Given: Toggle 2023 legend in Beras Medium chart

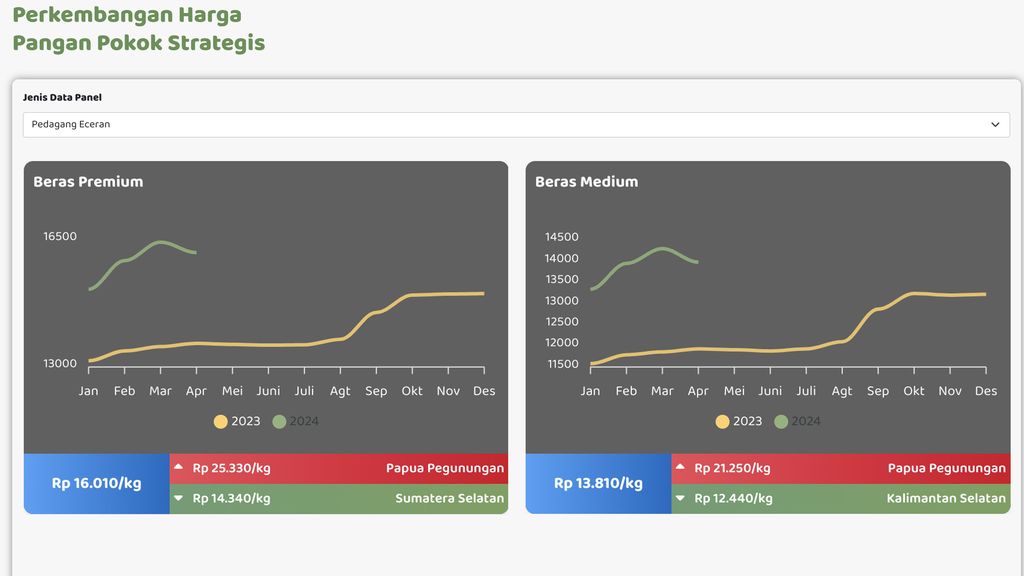Looking at the screenshot, I should (x=739, y=421).
